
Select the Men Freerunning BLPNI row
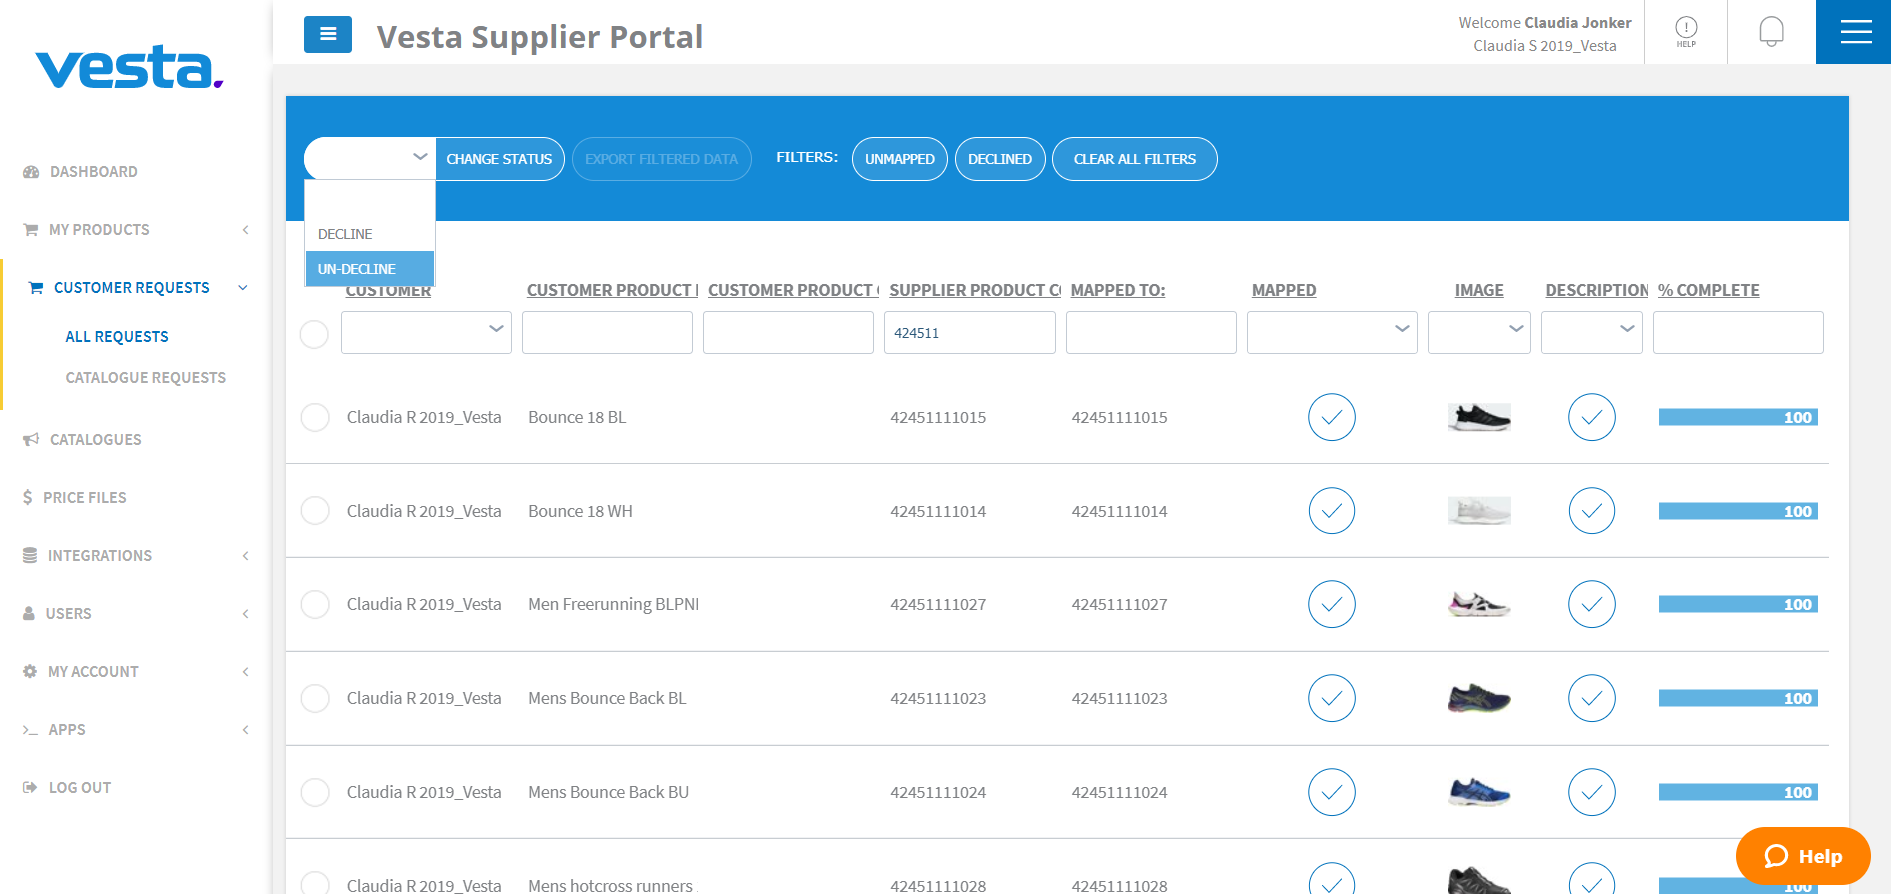pyautogui.click(x=315, y=604)
